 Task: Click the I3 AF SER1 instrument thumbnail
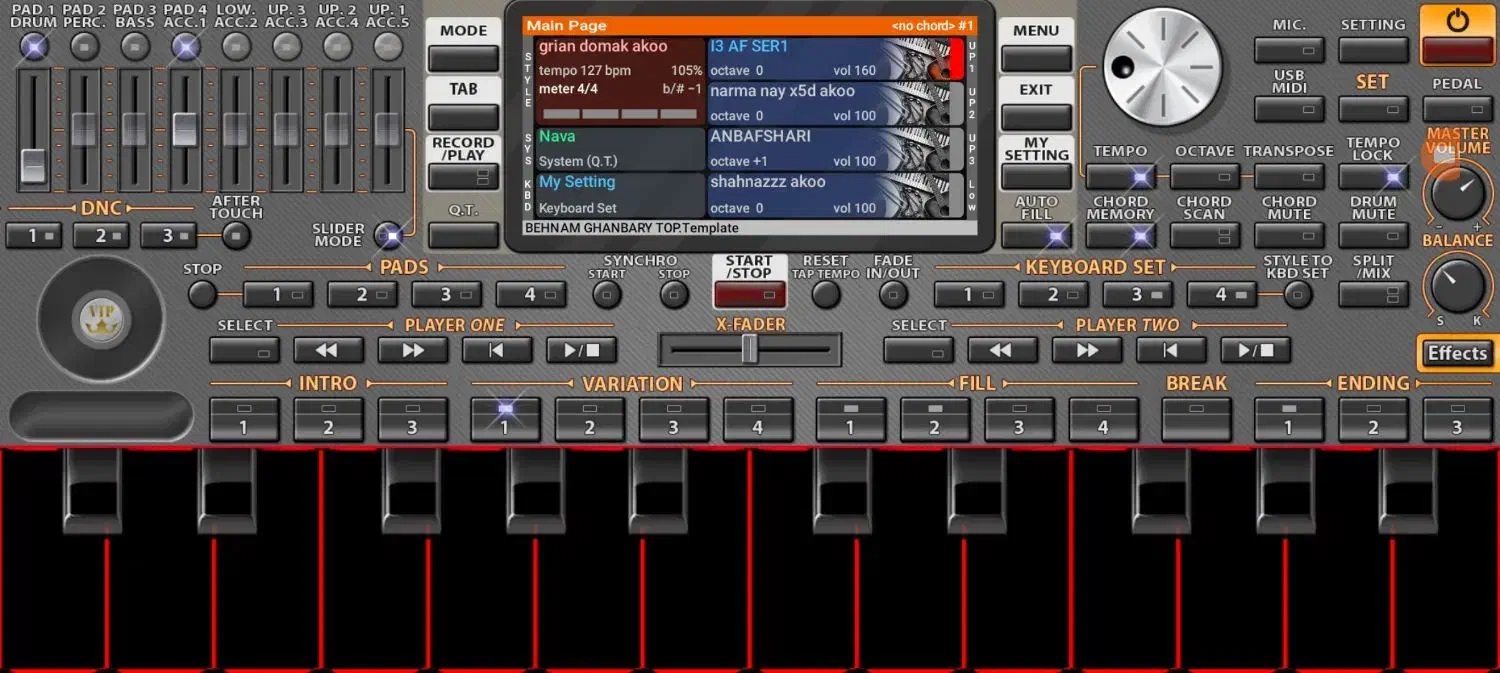(914, 59)
